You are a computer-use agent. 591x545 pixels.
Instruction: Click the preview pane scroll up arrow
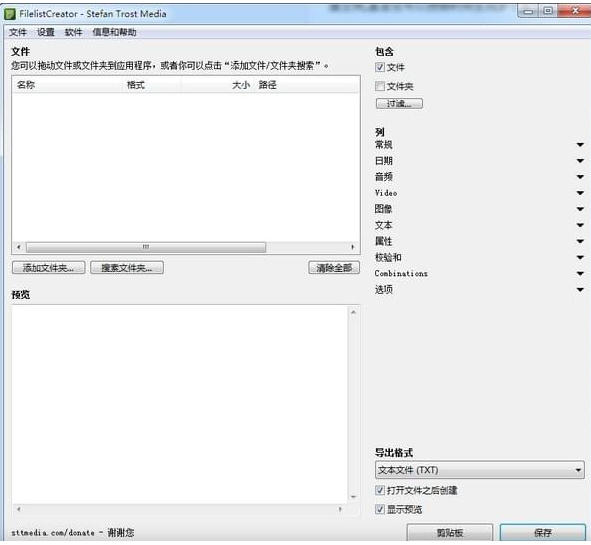354,312
